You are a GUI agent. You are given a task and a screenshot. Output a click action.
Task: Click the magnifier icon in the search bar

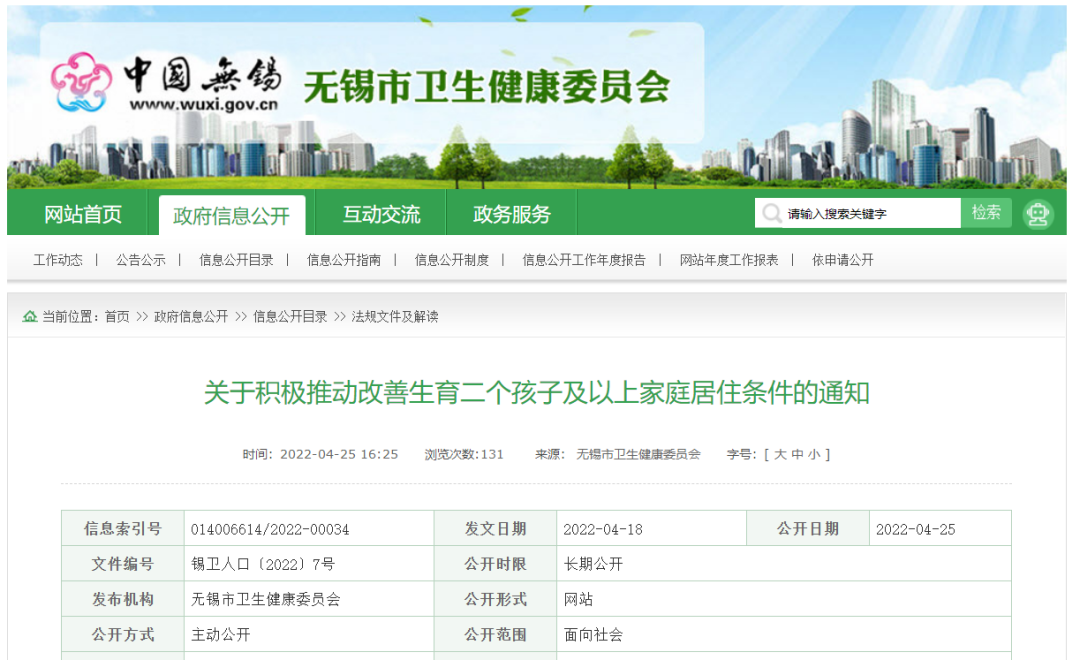(x=771, y=213)
